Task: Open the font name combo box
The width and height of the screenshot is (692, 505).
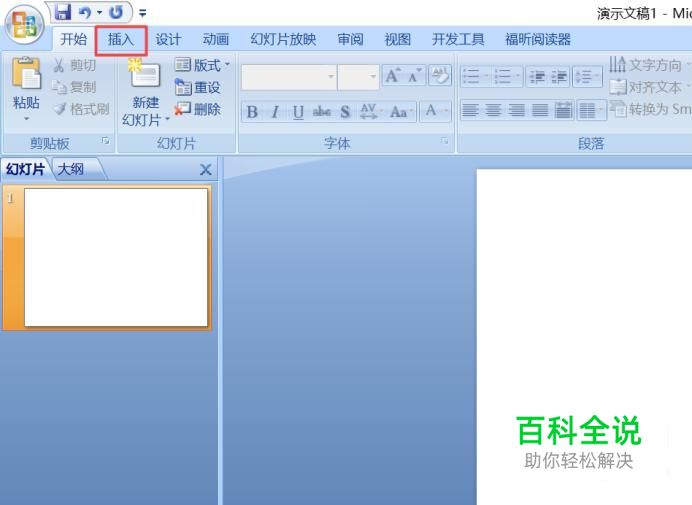Action: (x=289, y=77)
